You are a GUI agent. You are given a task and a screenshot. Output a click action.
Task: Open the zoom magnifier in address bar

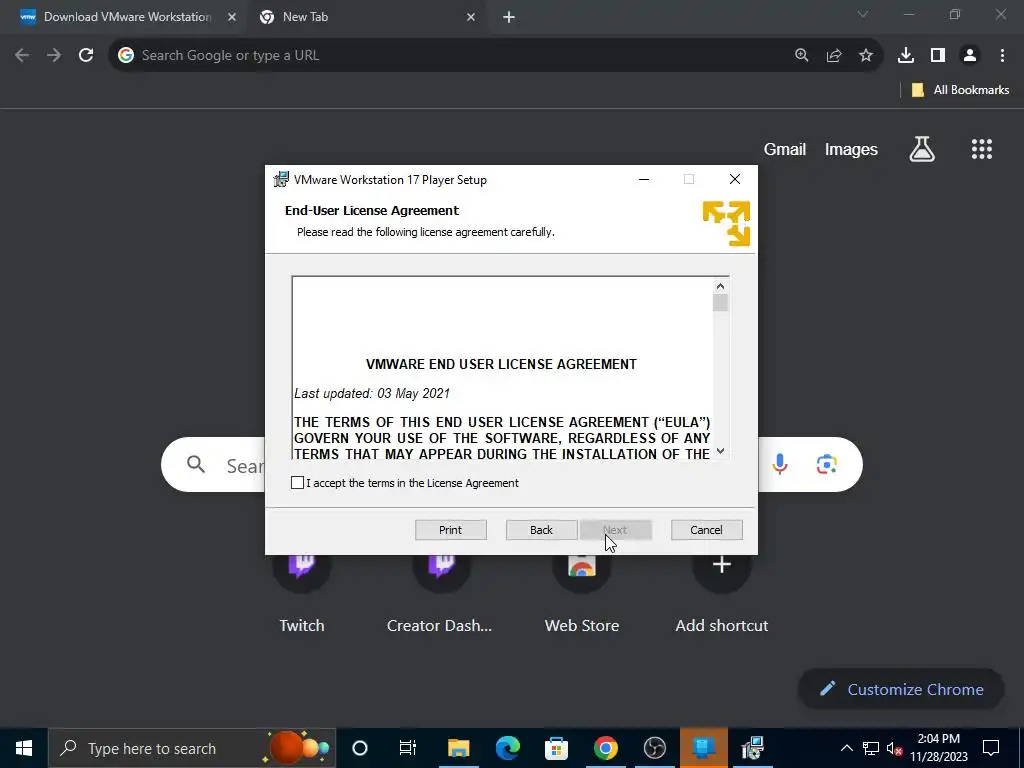[x=802, y=55]
